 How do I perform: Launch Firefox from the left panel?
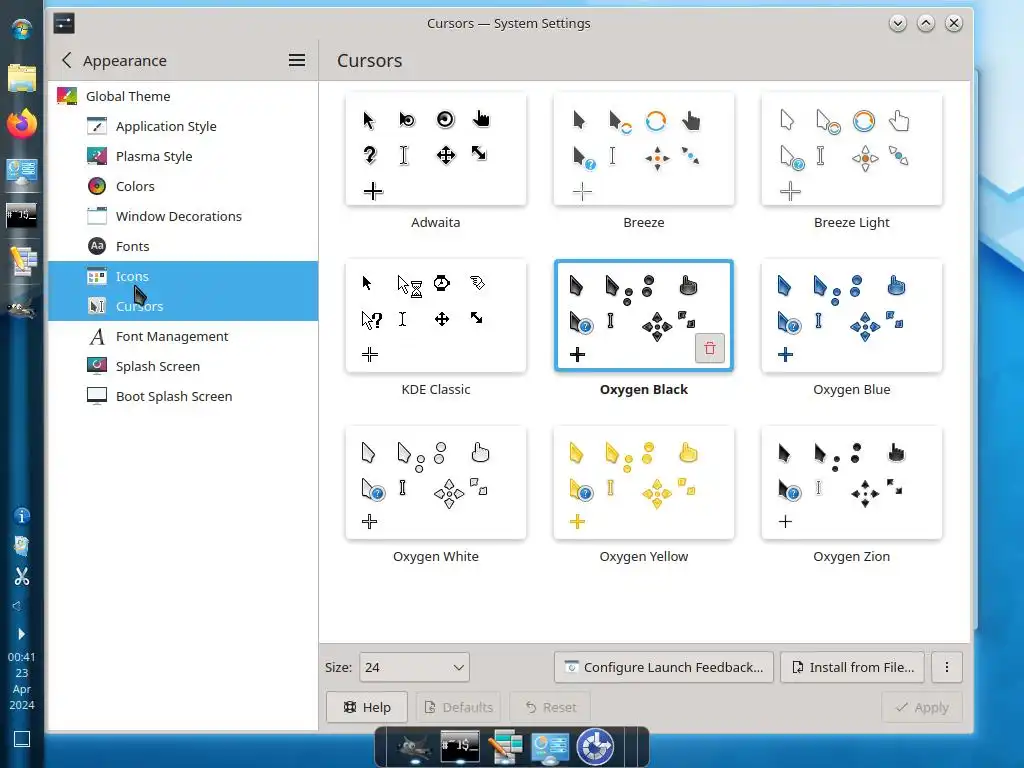(x=22, y=123)
